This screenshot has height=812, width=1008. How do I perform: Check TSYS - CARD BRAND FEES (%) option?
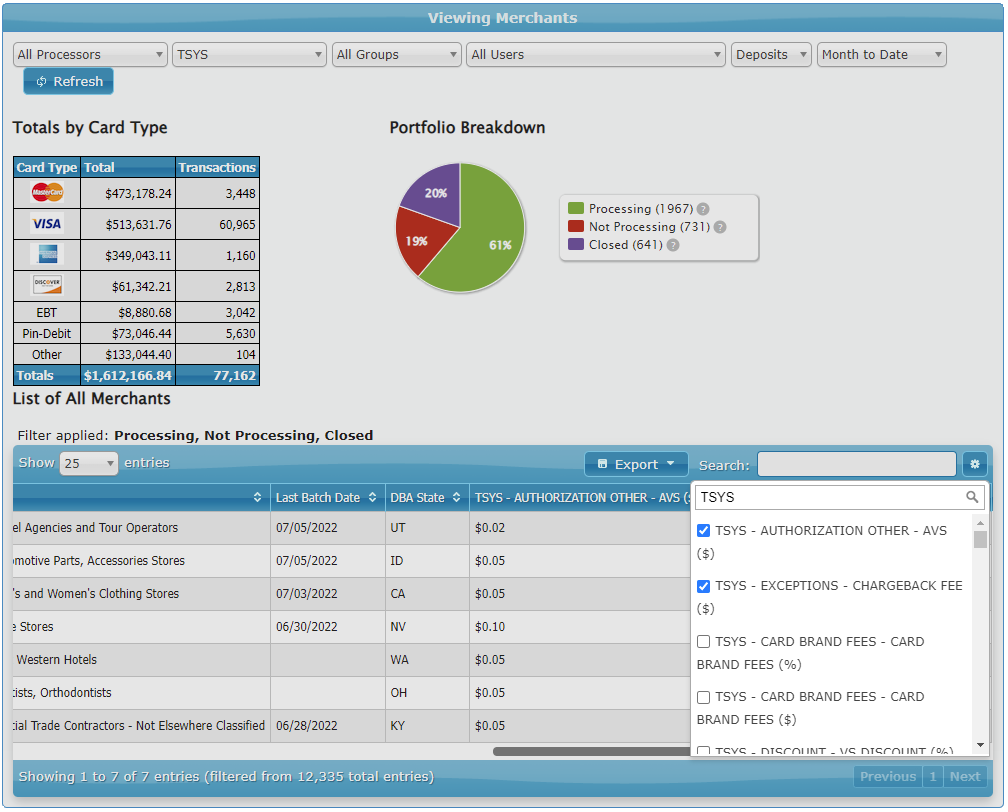[x=703, y=642]
